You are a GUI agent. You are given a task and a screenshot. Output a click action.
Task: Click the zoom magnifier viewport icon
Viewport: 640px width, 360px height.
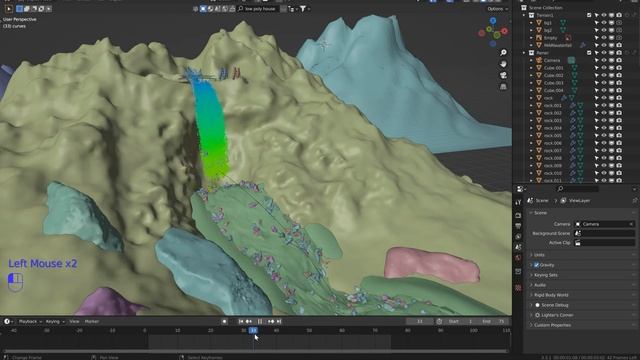pos(503,53)
